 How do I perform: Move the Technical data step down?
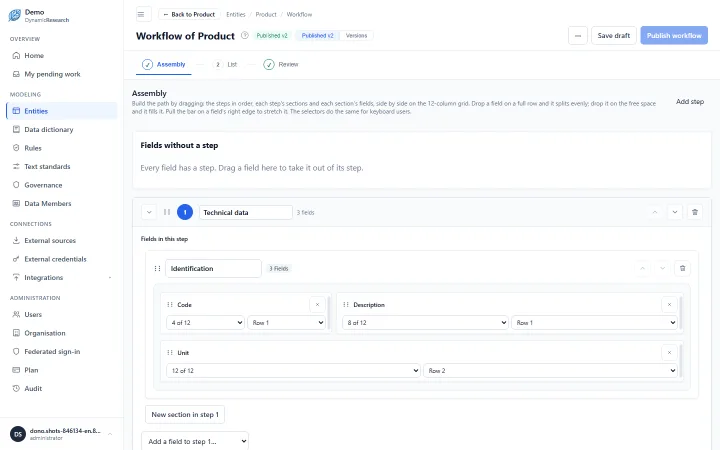(x=675, y=212)
